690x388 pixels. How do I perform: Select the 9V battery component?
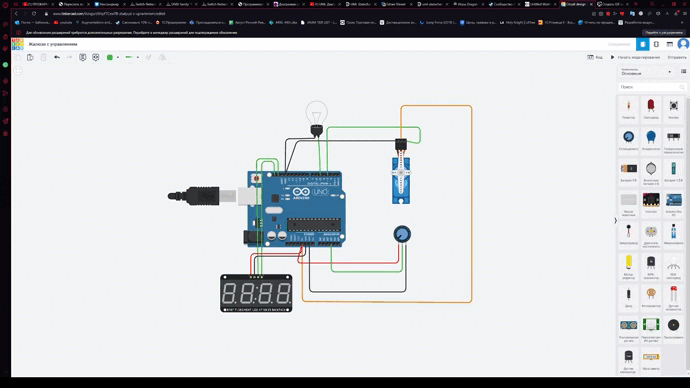(628, 171)
